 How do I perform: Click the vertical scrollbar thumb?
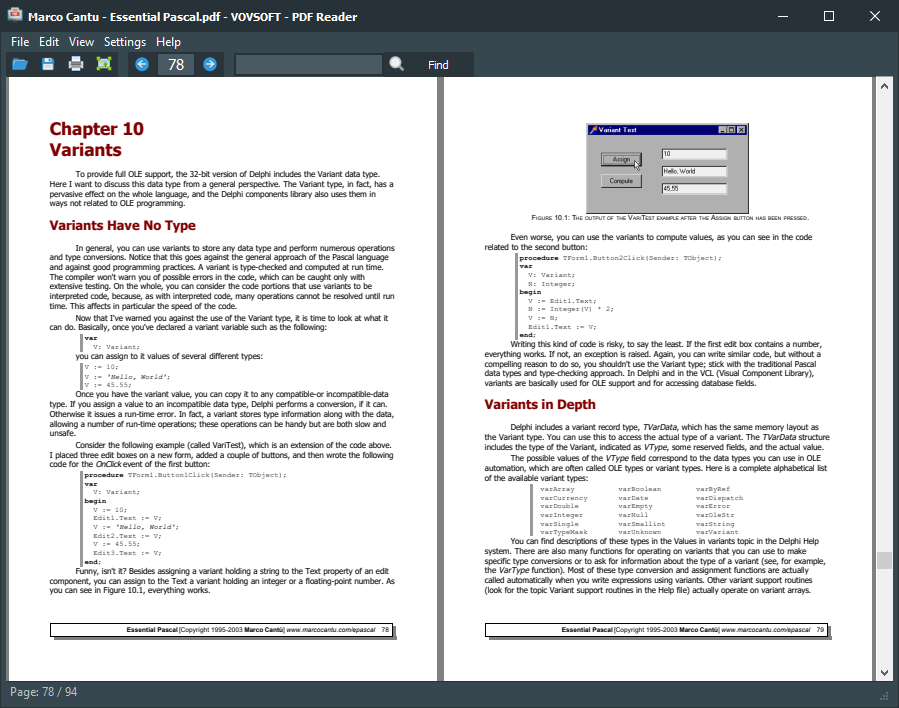coord(884,560)
